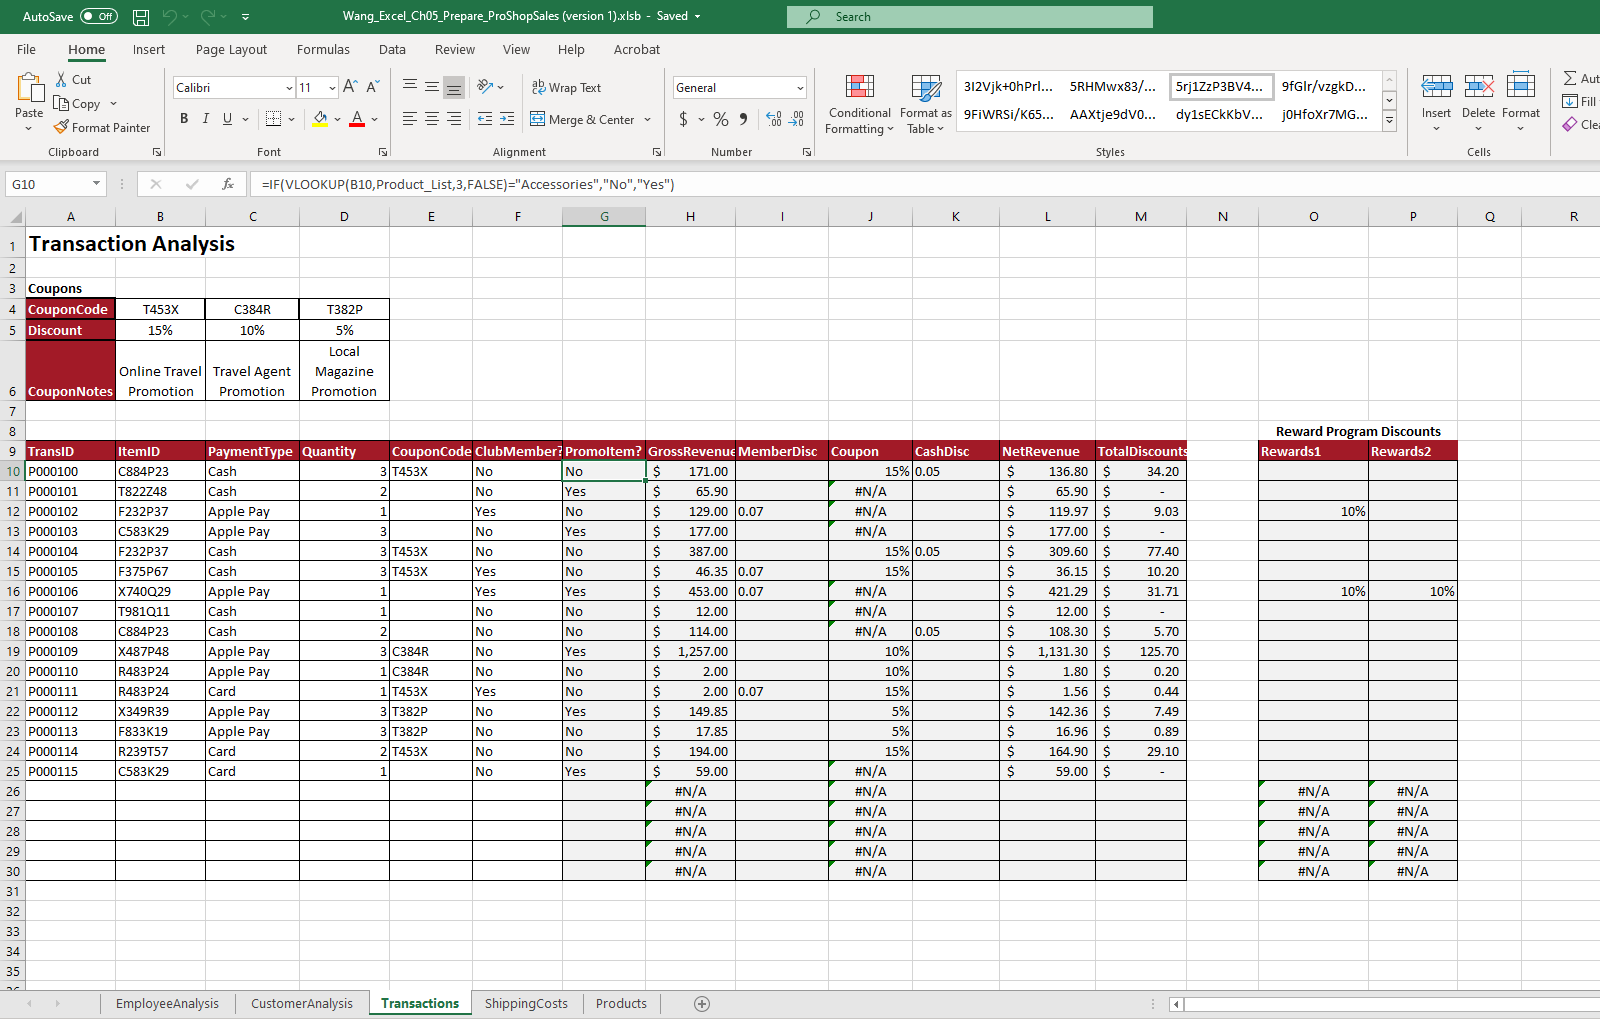Viewport: 1600px width, 1019px height.
Task: Click Decrease Decimal icon
Action: pos(796,119)
